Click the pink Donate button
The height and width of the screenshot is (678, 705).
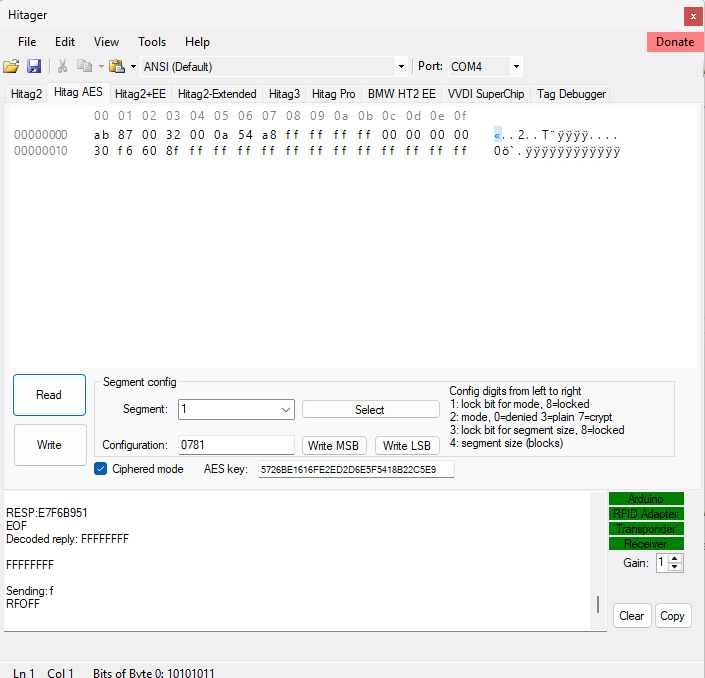(675, 42)
